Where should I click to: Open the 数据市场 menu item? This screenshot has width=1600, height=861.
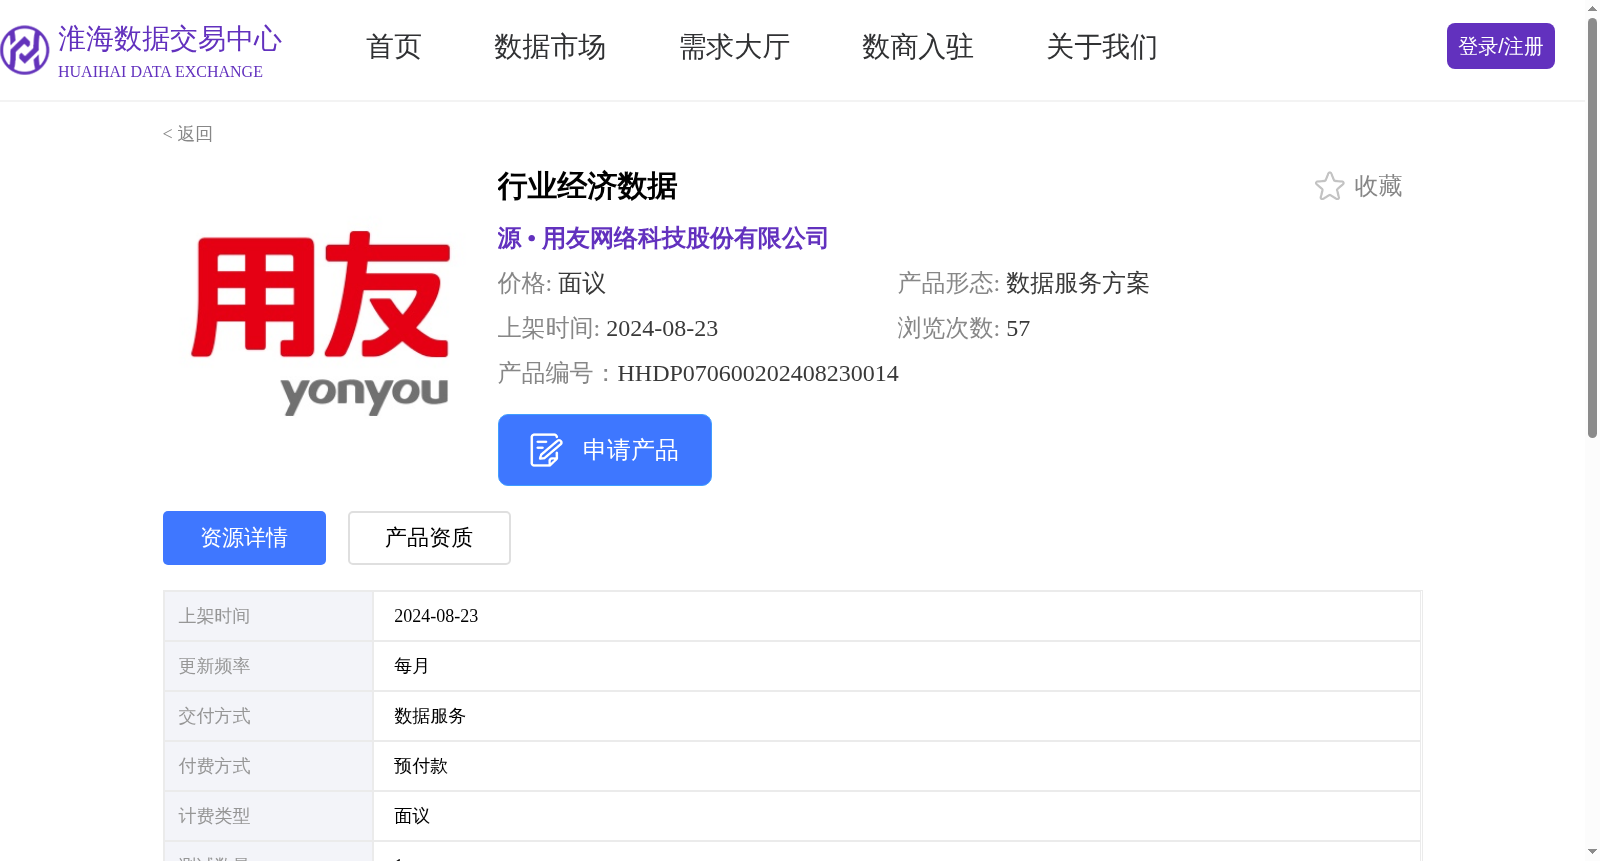(550, 47)
